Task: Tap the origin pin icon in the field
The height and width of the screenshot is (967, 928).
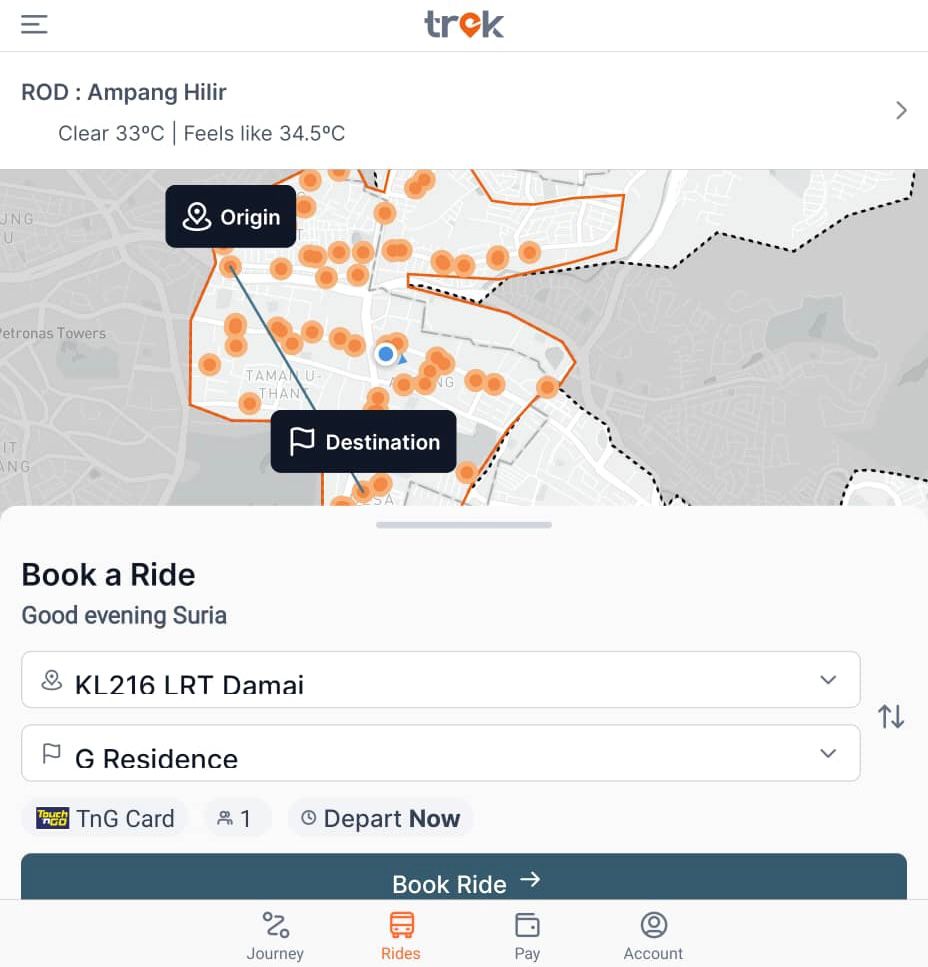Action: [51, 681]
